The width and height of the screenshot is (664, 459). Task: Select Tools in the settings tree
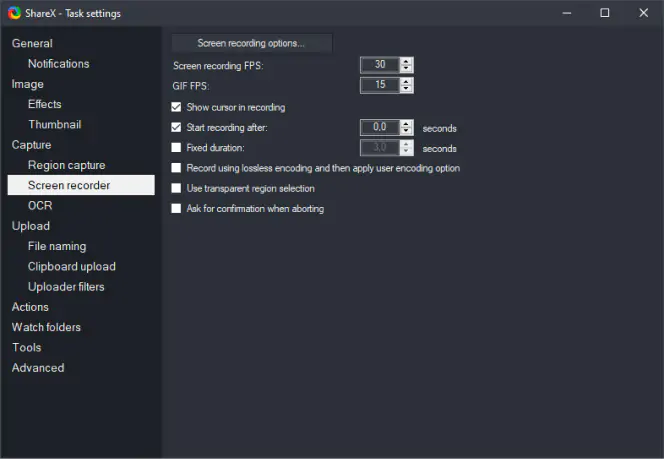click(x=27, y=348)
